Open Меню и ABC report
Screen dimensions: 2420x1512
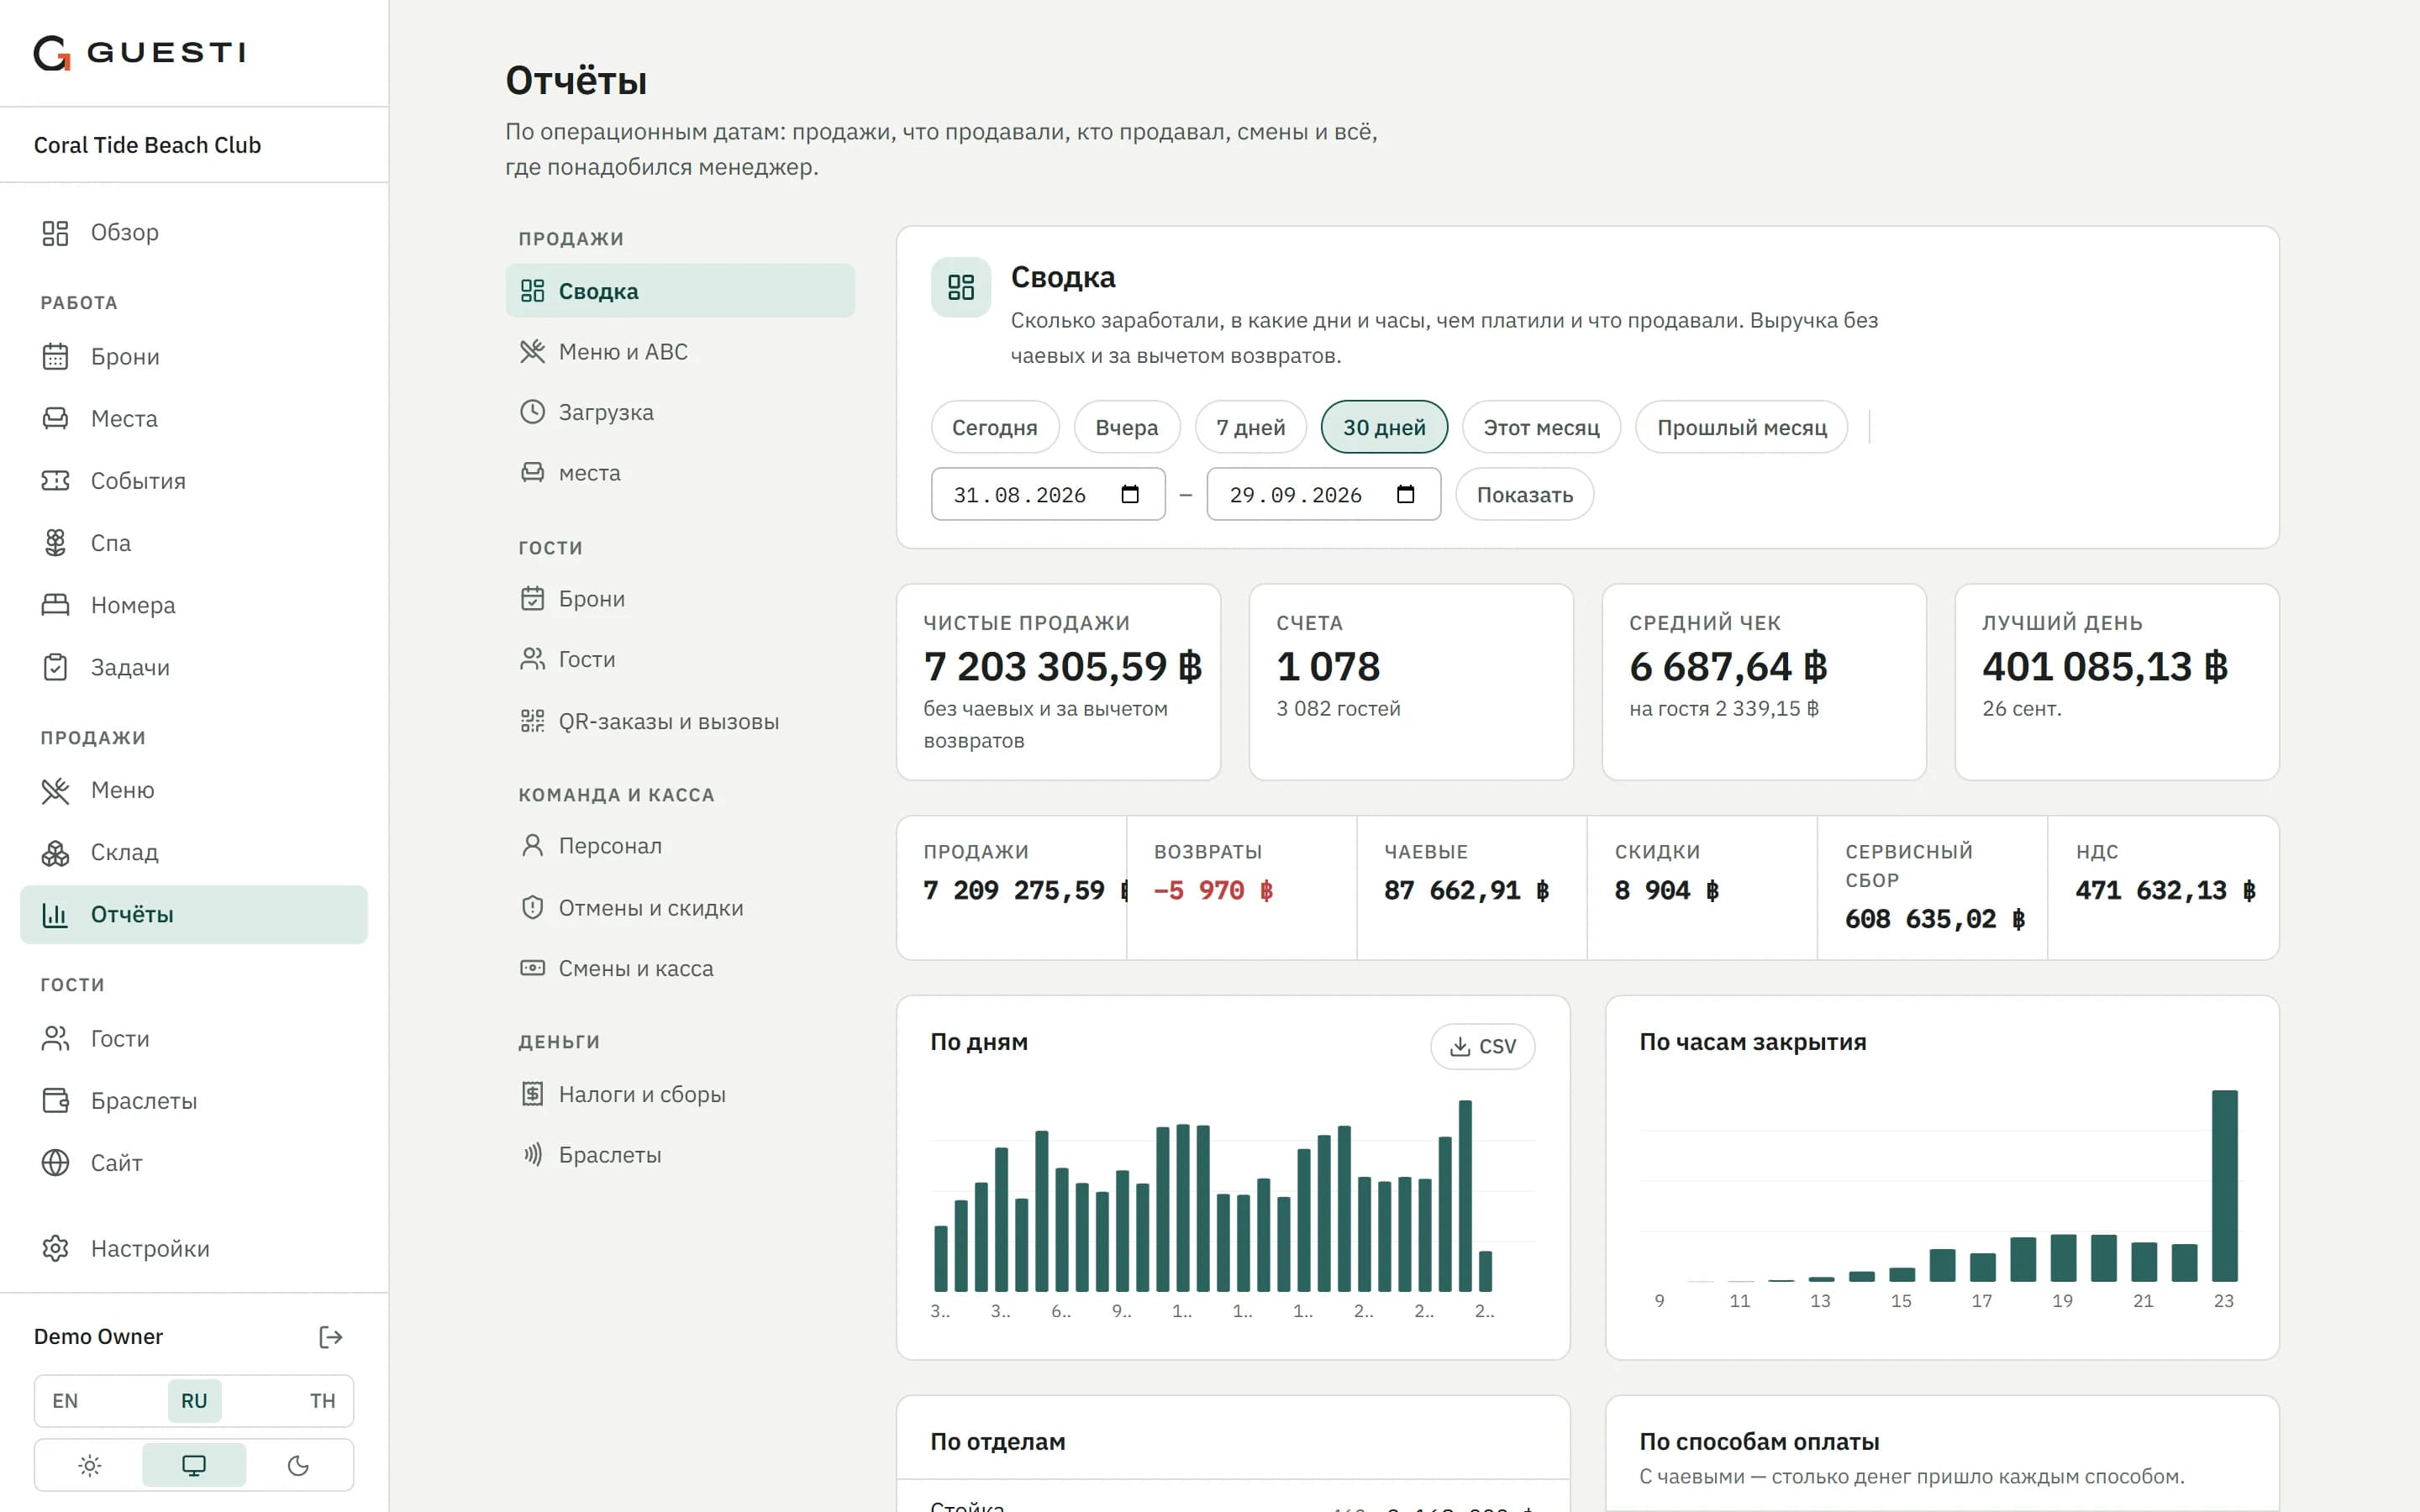pyautogui.click(x=680, y=352)
